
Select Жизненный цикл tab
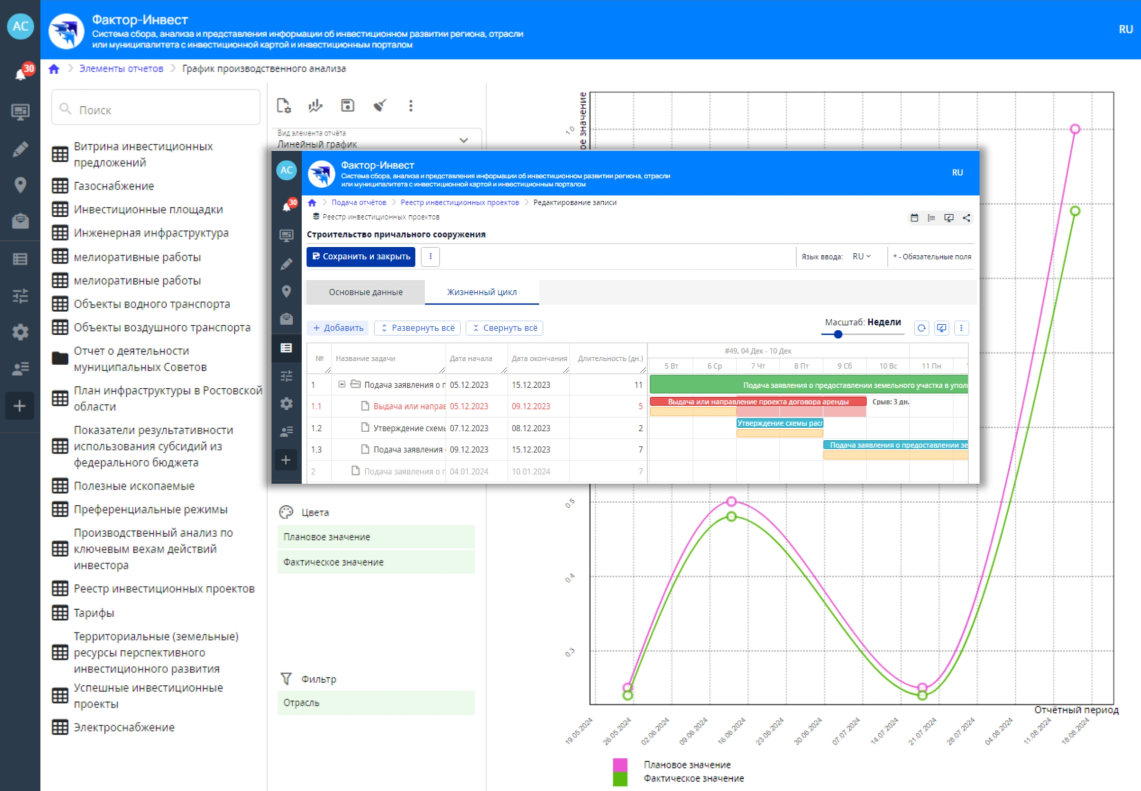482,292
